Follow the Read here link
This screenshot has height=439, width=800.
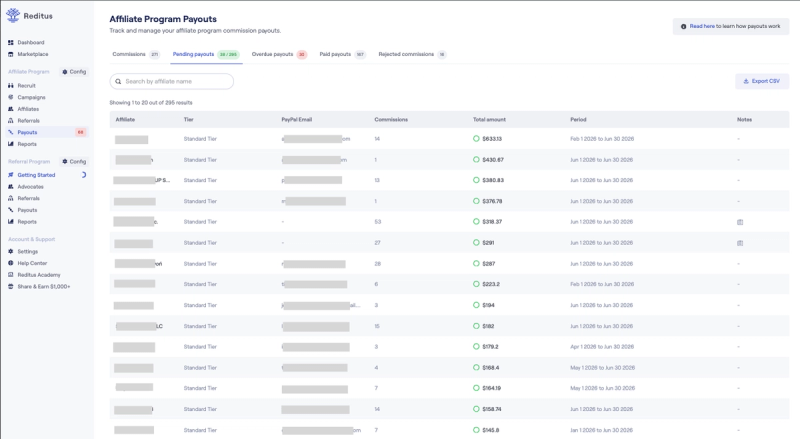point(702,26)
